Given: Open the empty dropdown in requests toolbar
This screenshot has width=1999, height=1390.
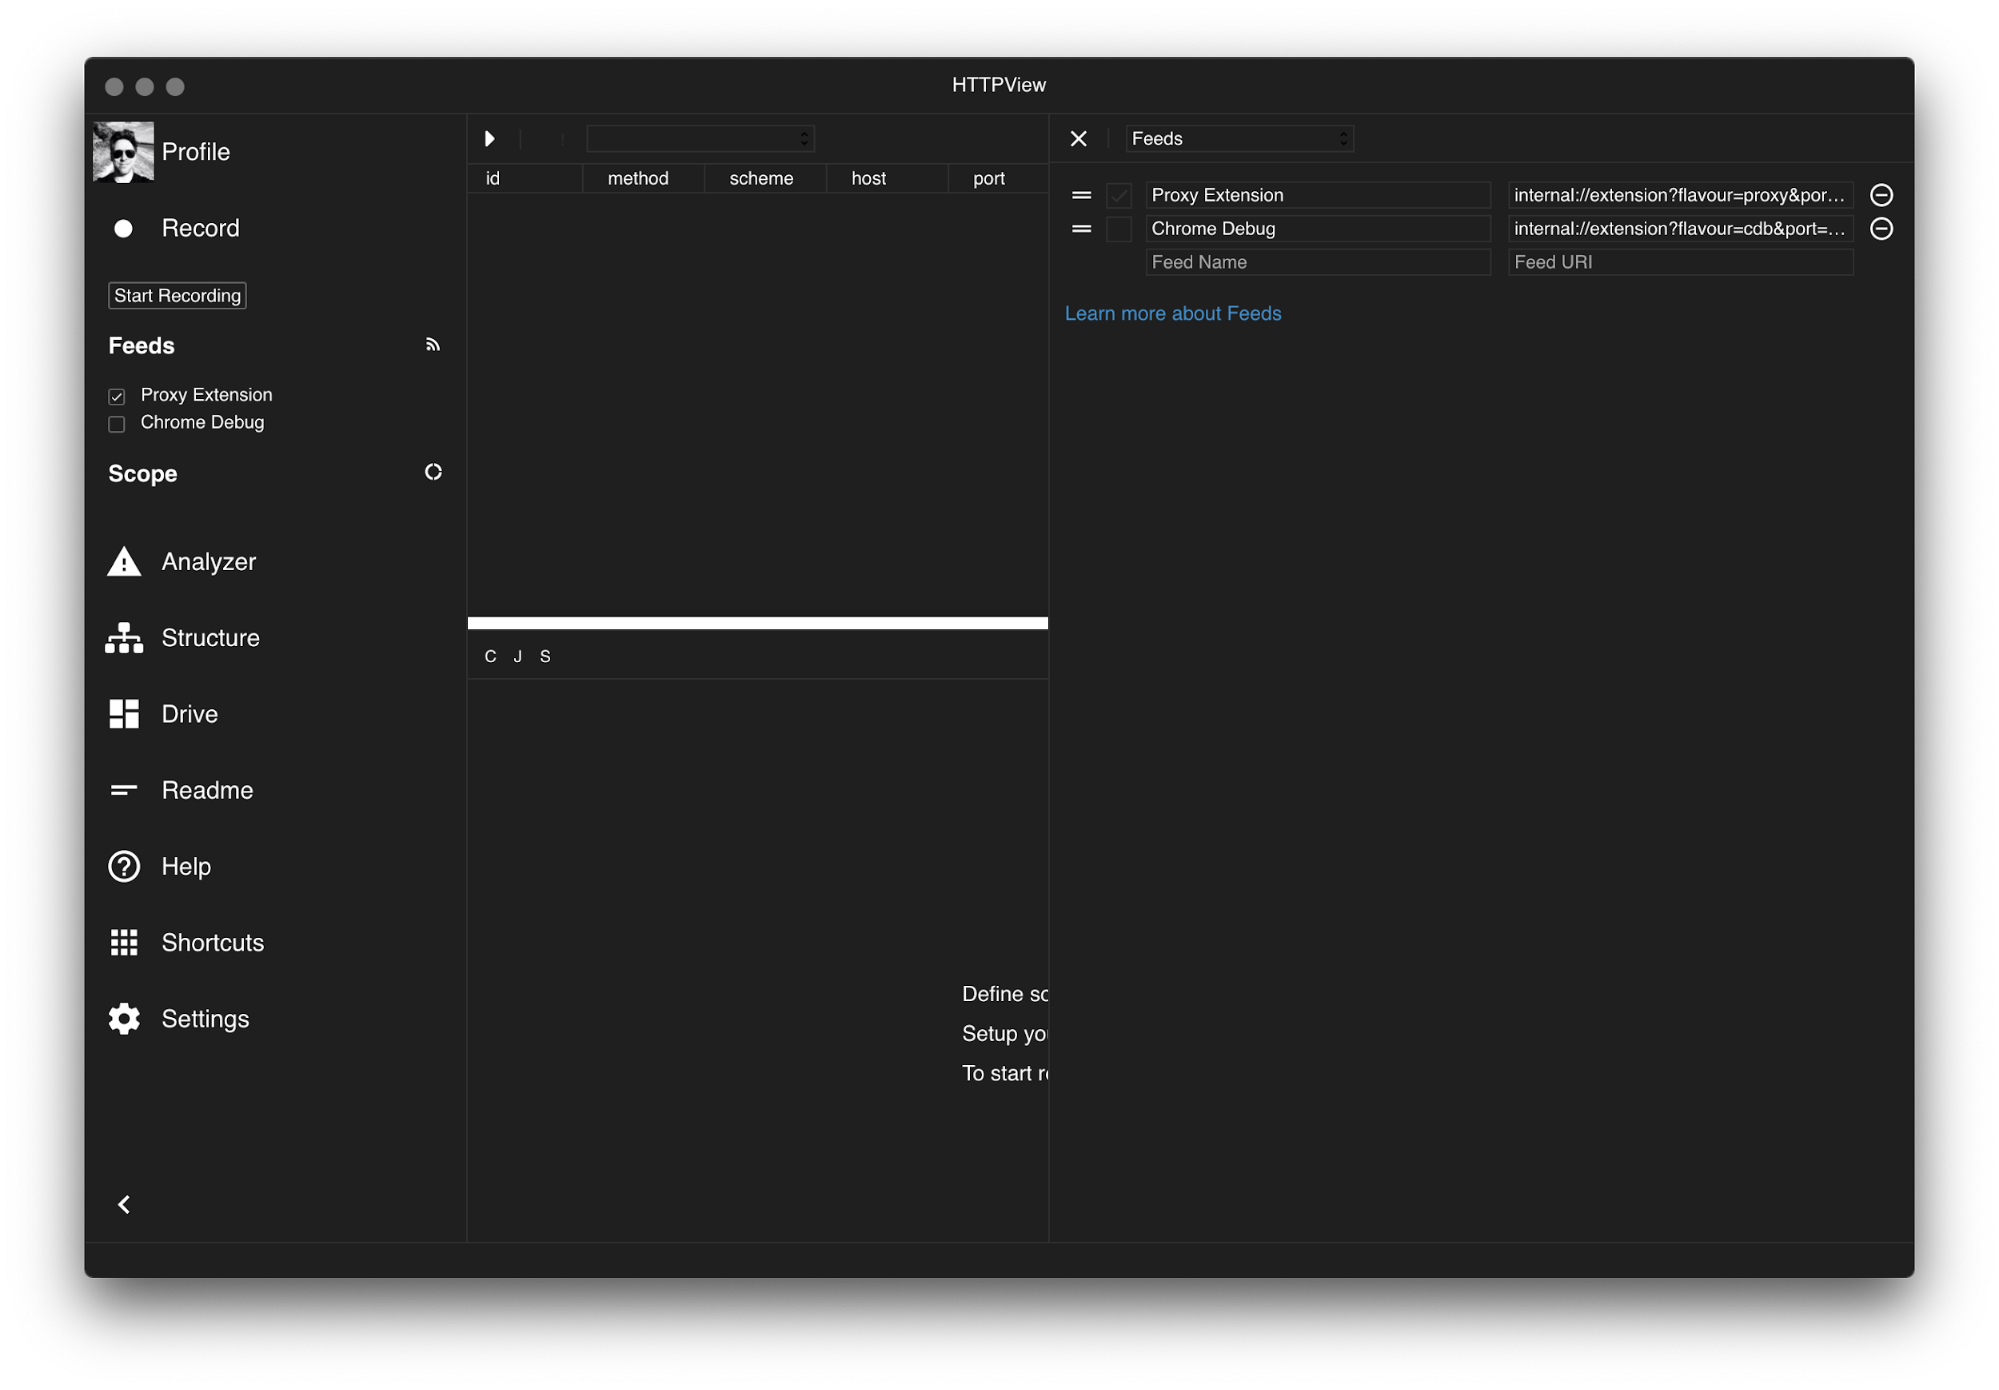Looking at the screenshot, I should 700,139.
